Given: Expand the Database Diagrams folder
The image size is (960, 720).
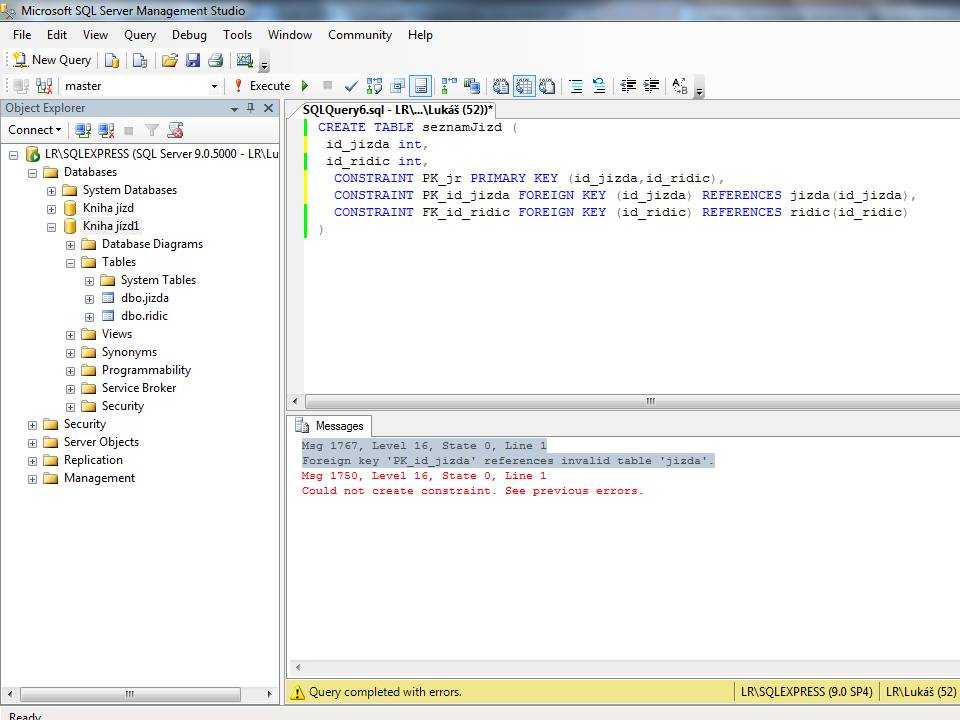Looking at the screenshot, I should pos(70,245).
